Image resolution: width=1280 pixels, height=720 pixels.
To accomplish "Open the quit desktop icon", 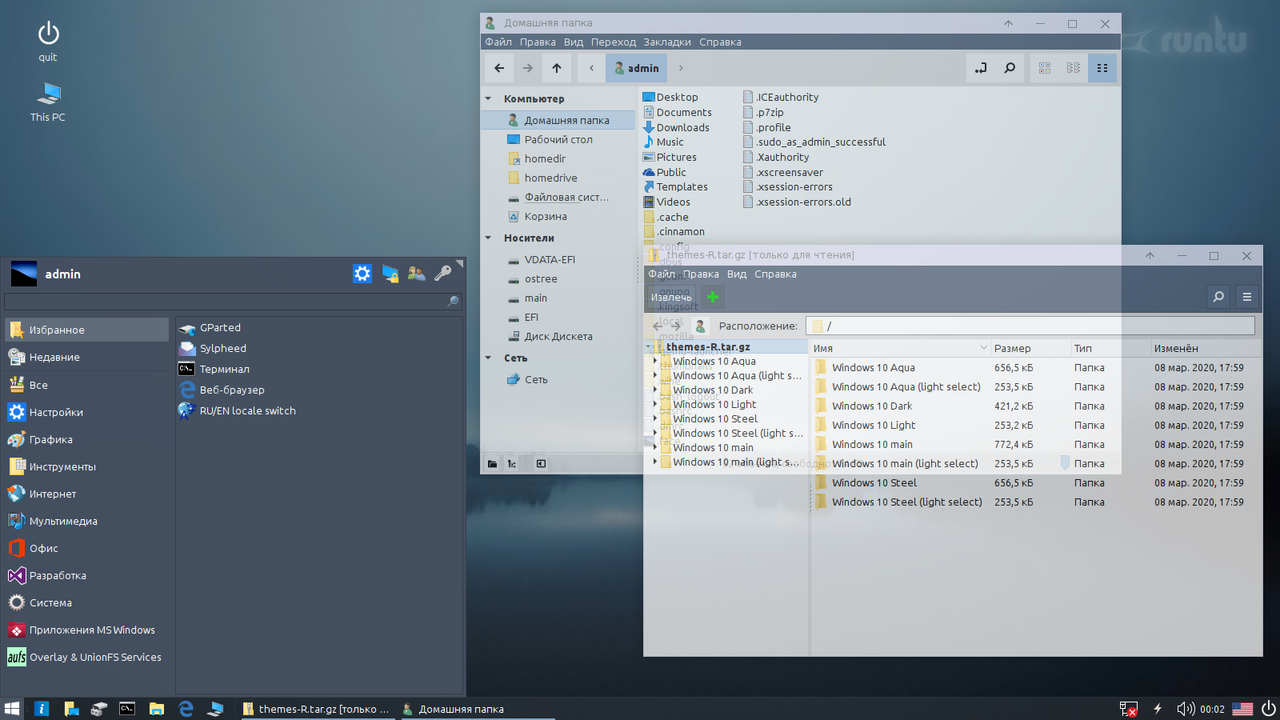I will tap(48, 42).
